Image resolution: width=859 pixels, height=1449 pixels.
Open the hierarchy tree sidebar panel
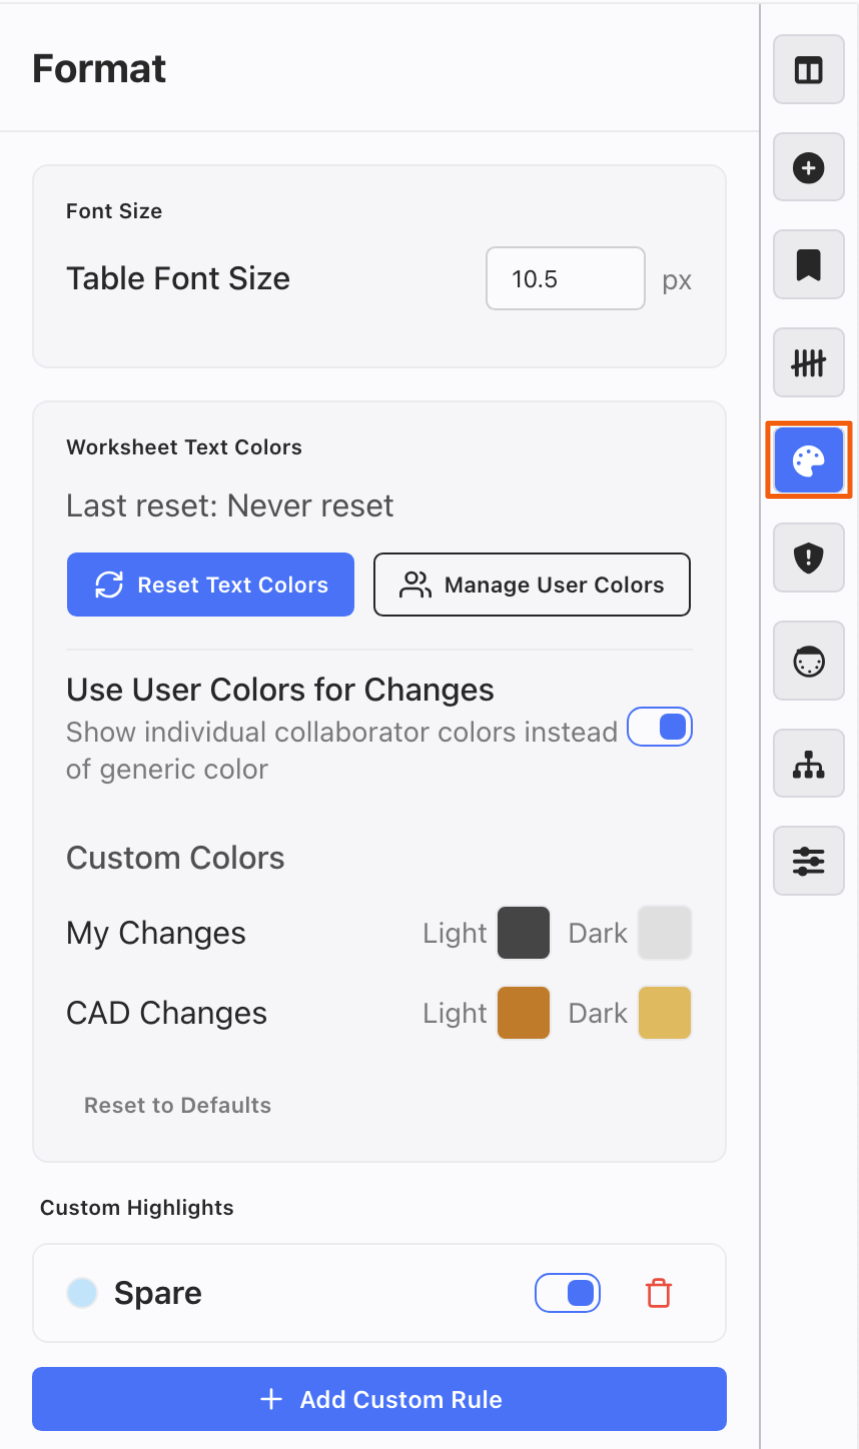808,764
